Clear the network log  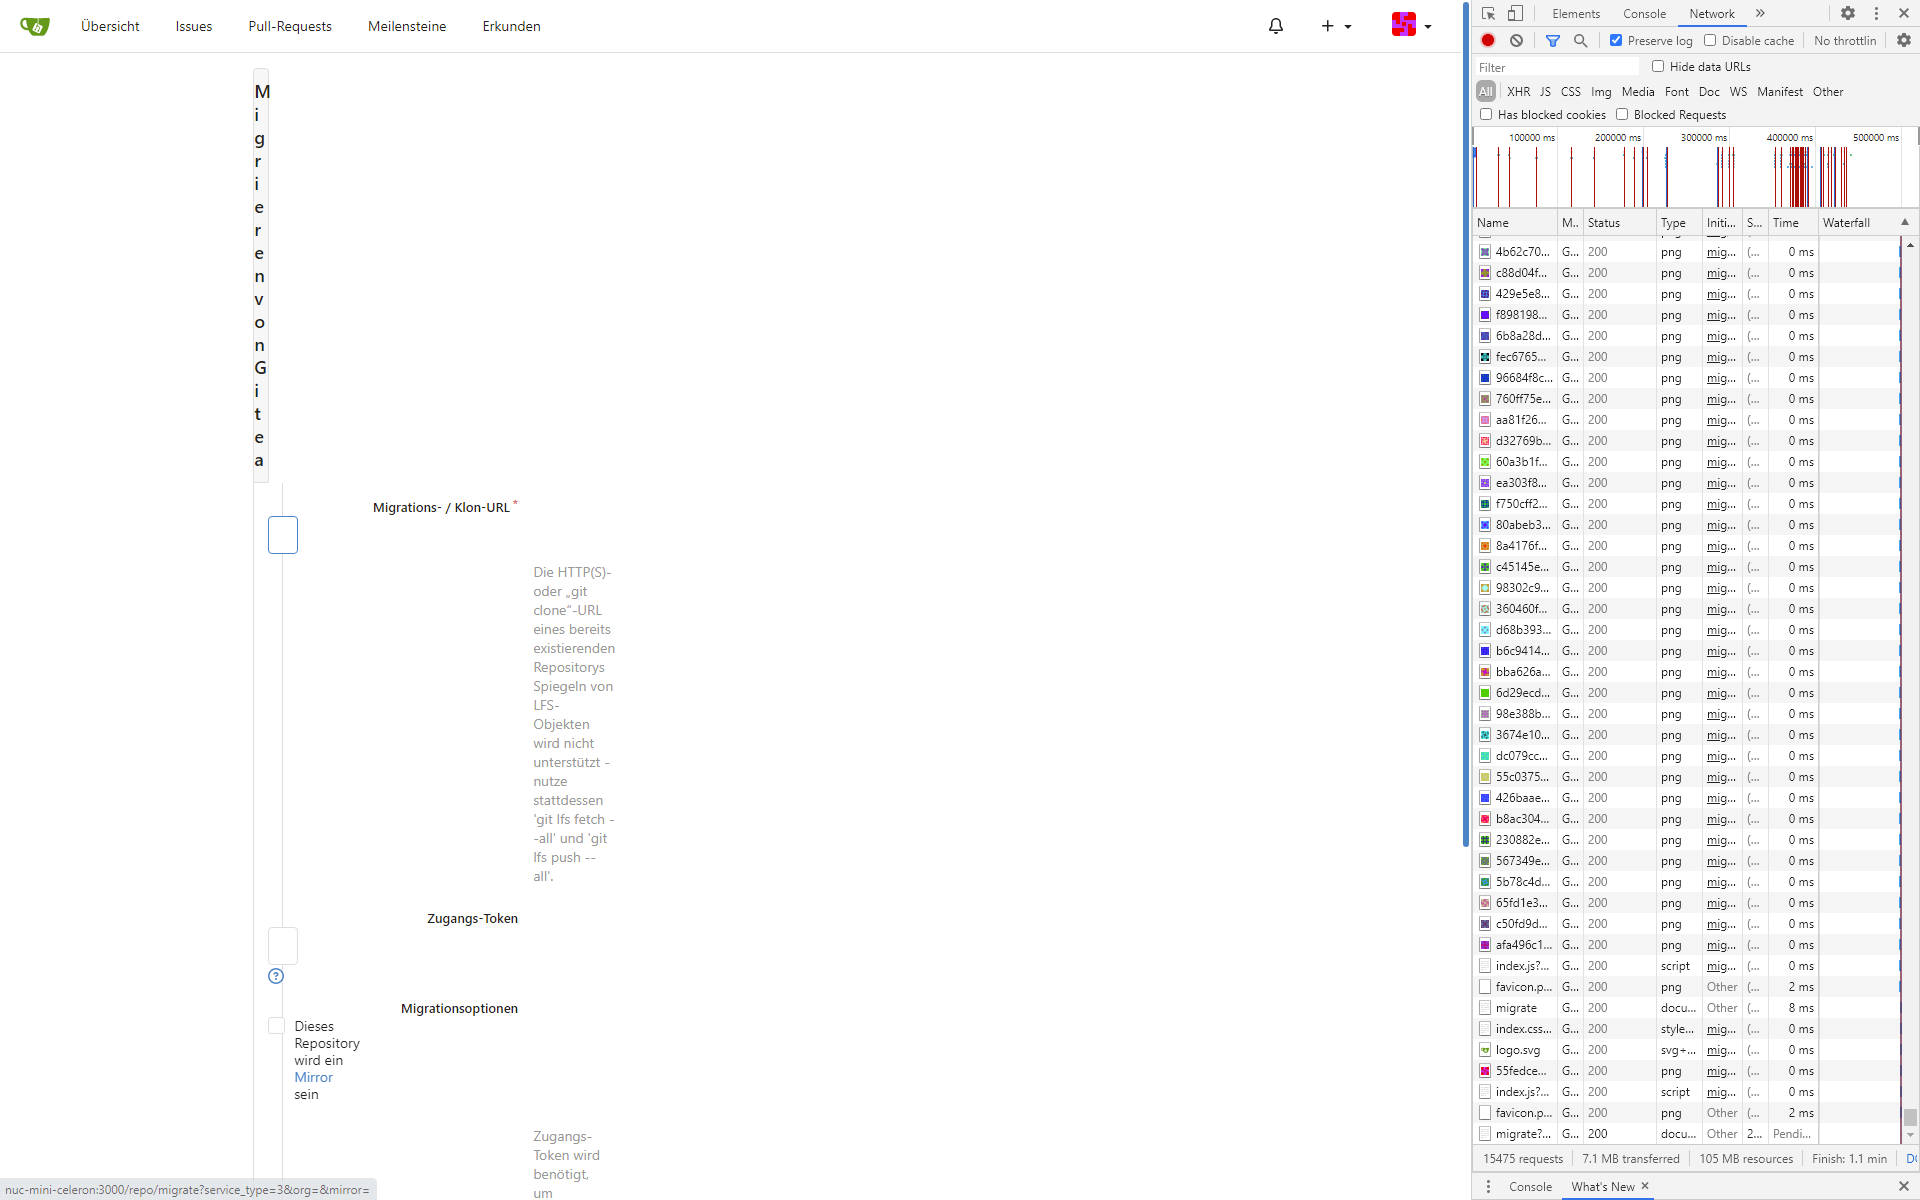[x=1517, y=40]
